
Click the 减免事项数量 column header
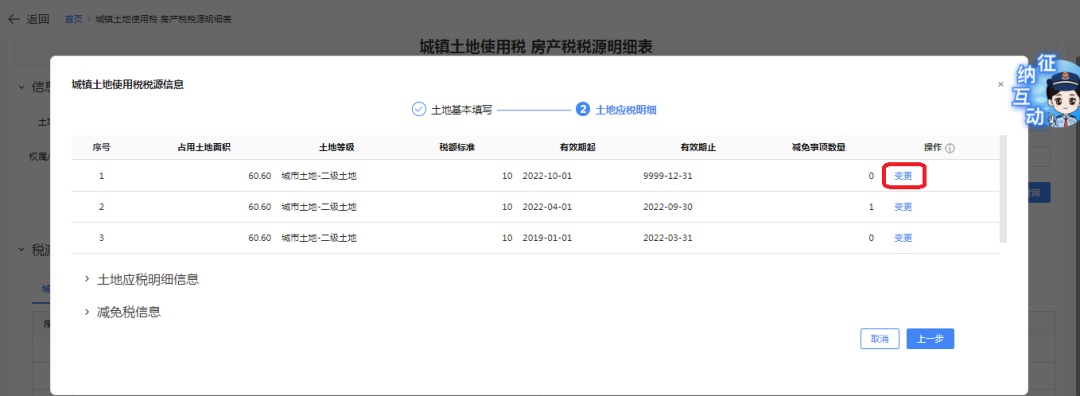(x=819, y=147)
